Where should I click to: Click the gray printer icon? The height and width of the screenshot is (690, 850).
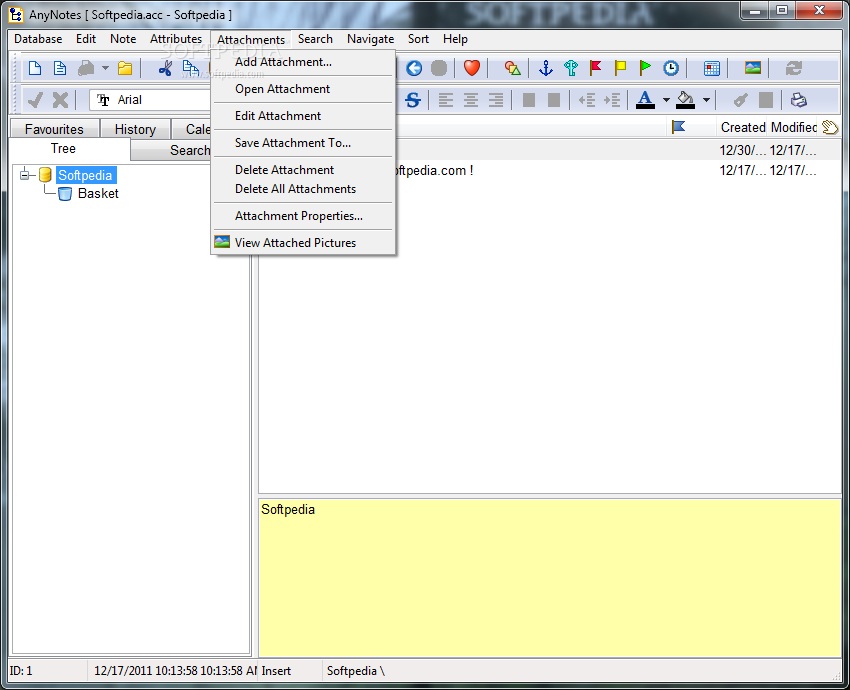click(x=86, y=68)
